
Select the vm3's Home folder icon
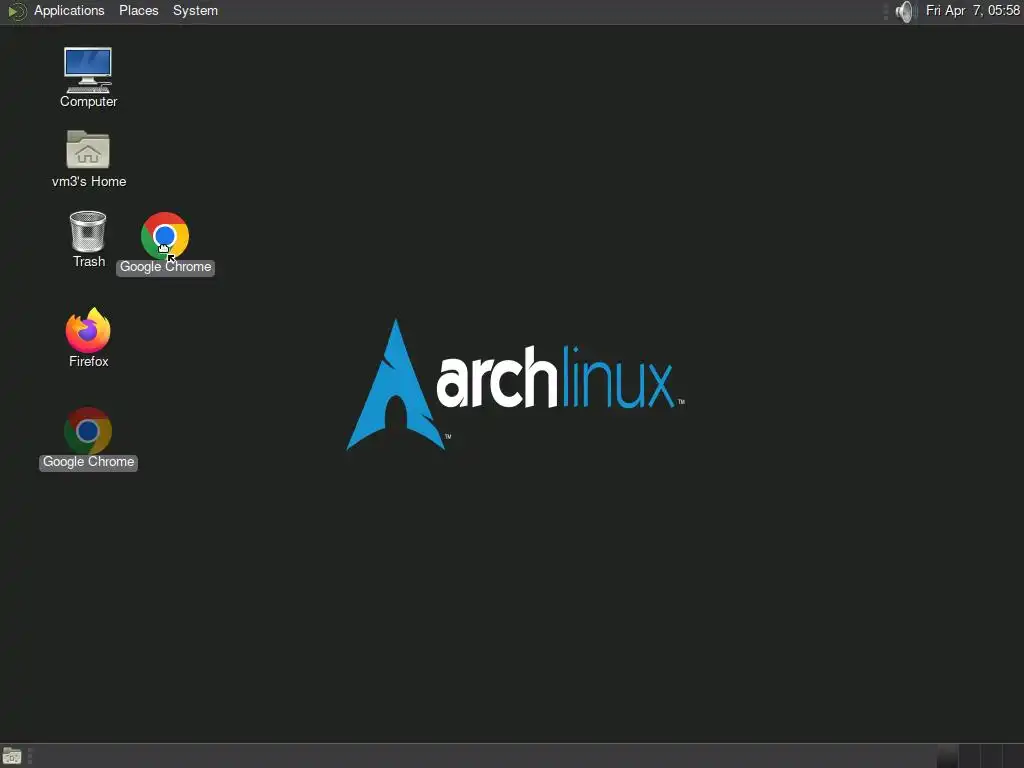(x=88, y=150)
